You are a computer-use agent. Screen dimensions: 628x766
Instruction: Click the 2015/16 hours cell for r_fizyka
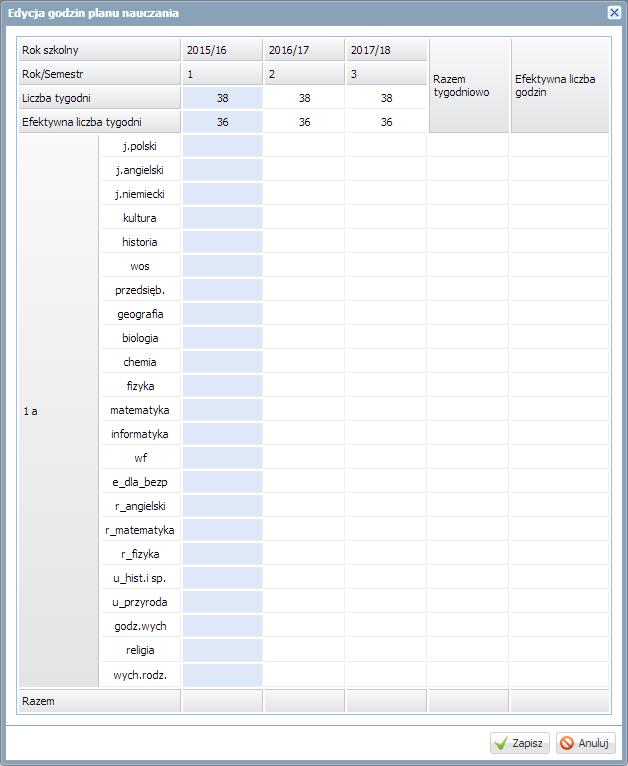pos(222,553)
